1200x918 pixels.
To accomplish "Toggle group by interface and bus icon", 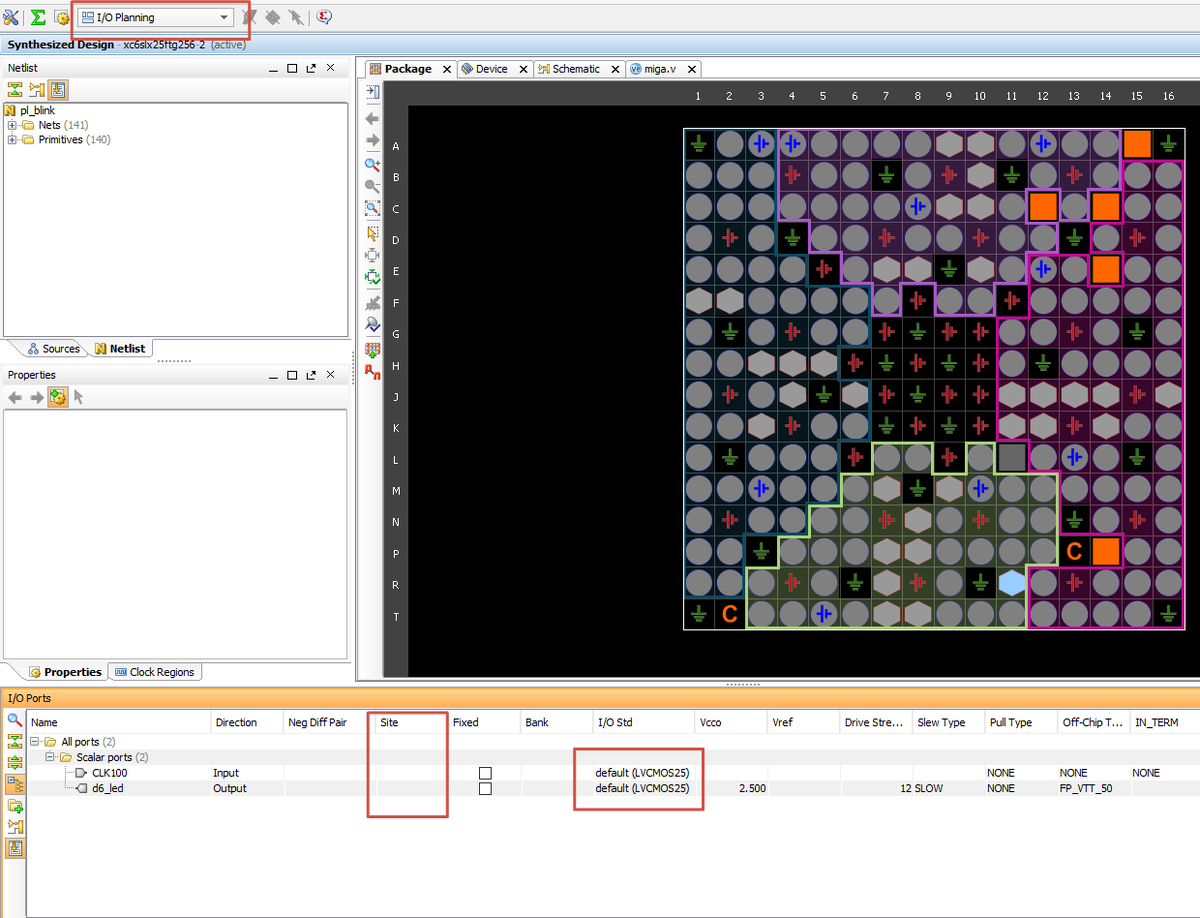I will [15, 783].
